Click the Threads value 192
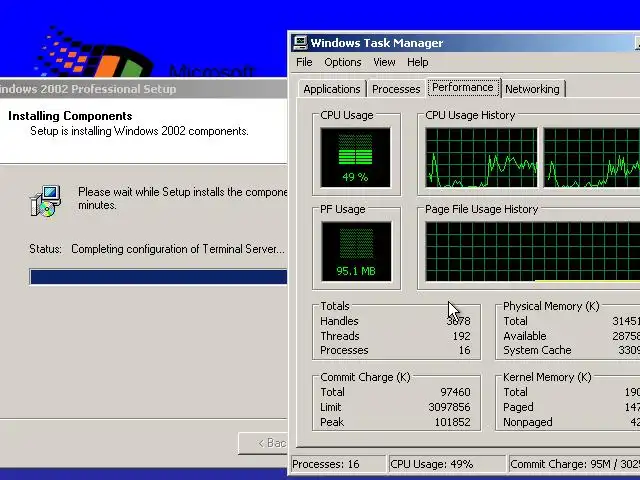Screen dimensions: 640x480 462,336
